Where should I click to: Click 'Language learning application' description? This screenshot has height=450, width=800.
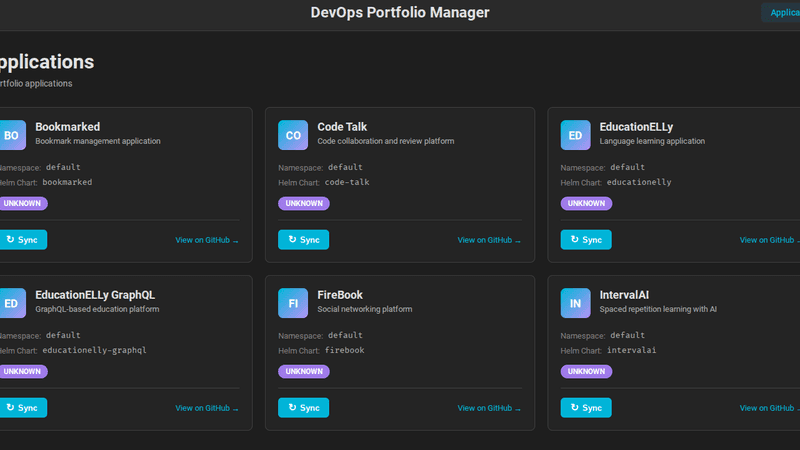[x=652, y=141]
